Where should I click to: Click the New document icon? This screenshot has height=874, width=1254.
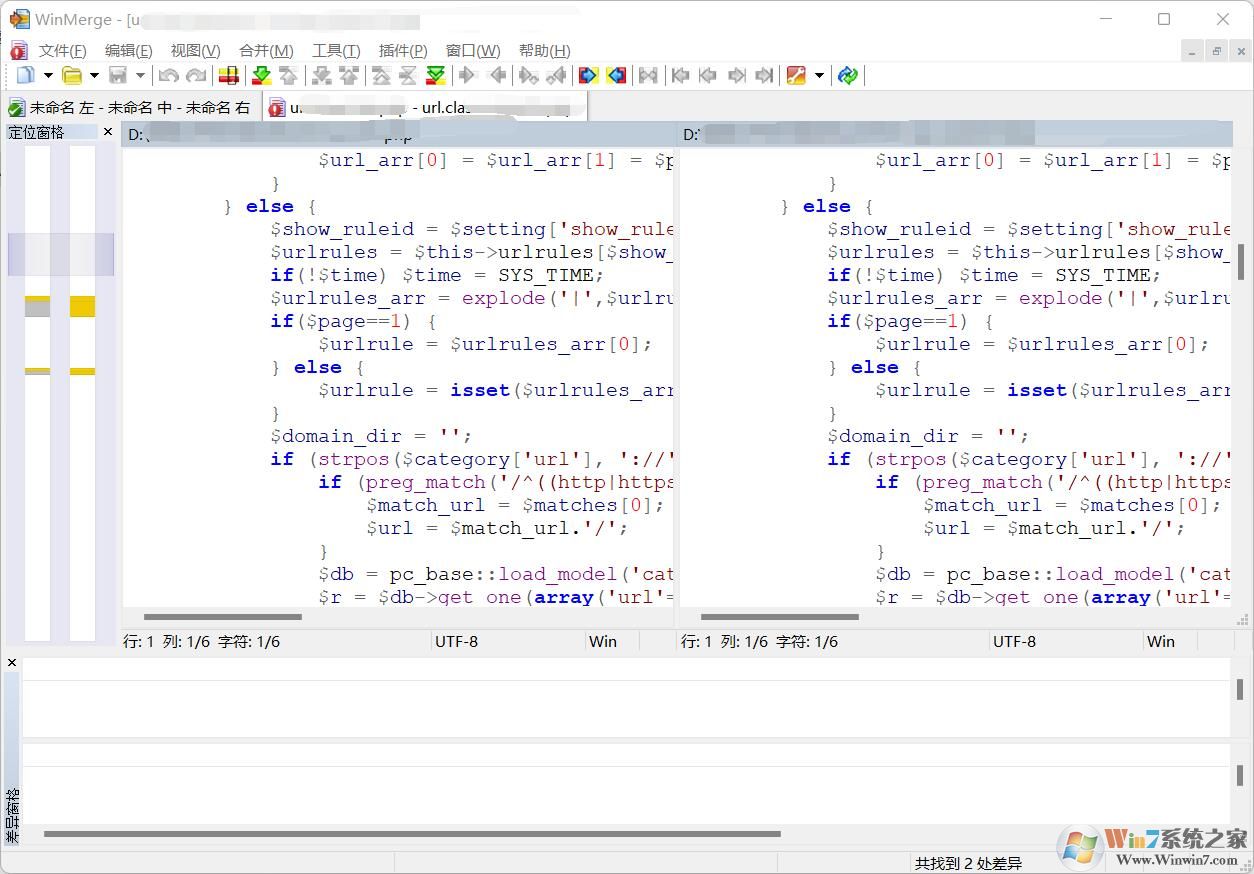click(25, 75)
